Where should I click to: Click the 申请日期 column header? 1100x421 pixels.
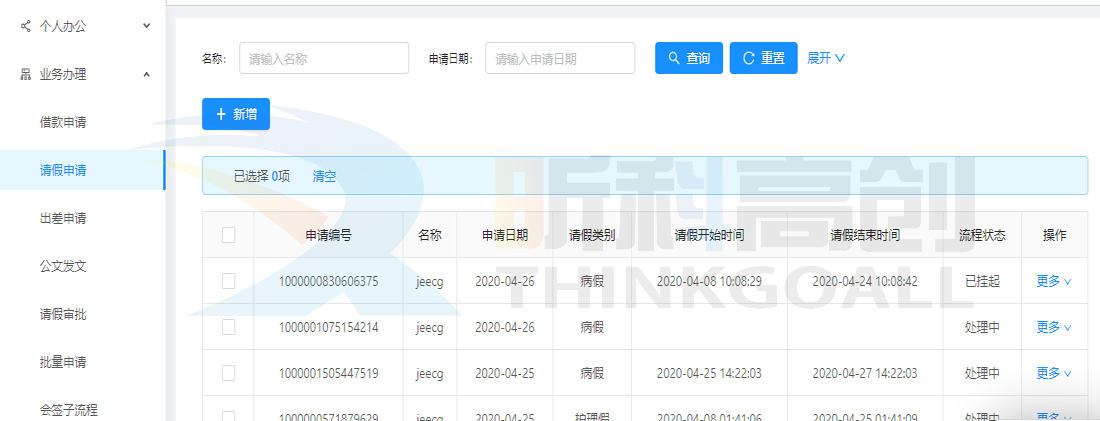tap(505, 236)
